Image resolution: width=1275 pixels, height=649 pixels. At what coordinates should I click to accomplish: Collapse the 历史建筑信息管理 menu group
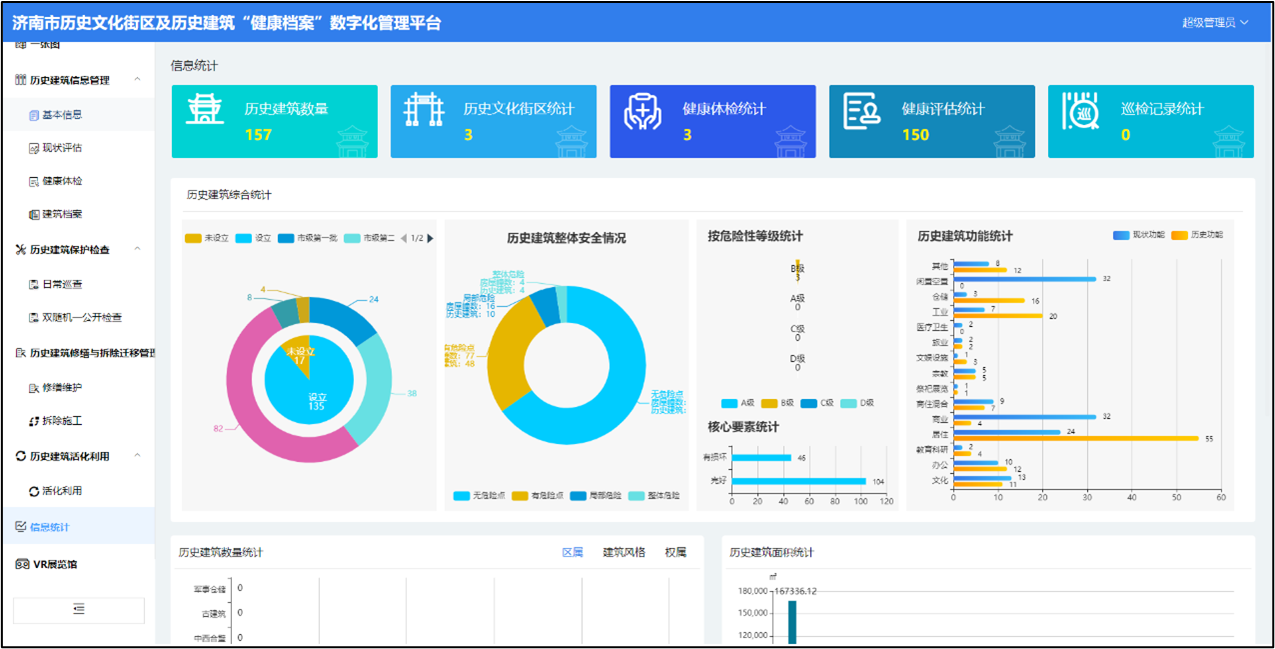(x=137, y=80)
